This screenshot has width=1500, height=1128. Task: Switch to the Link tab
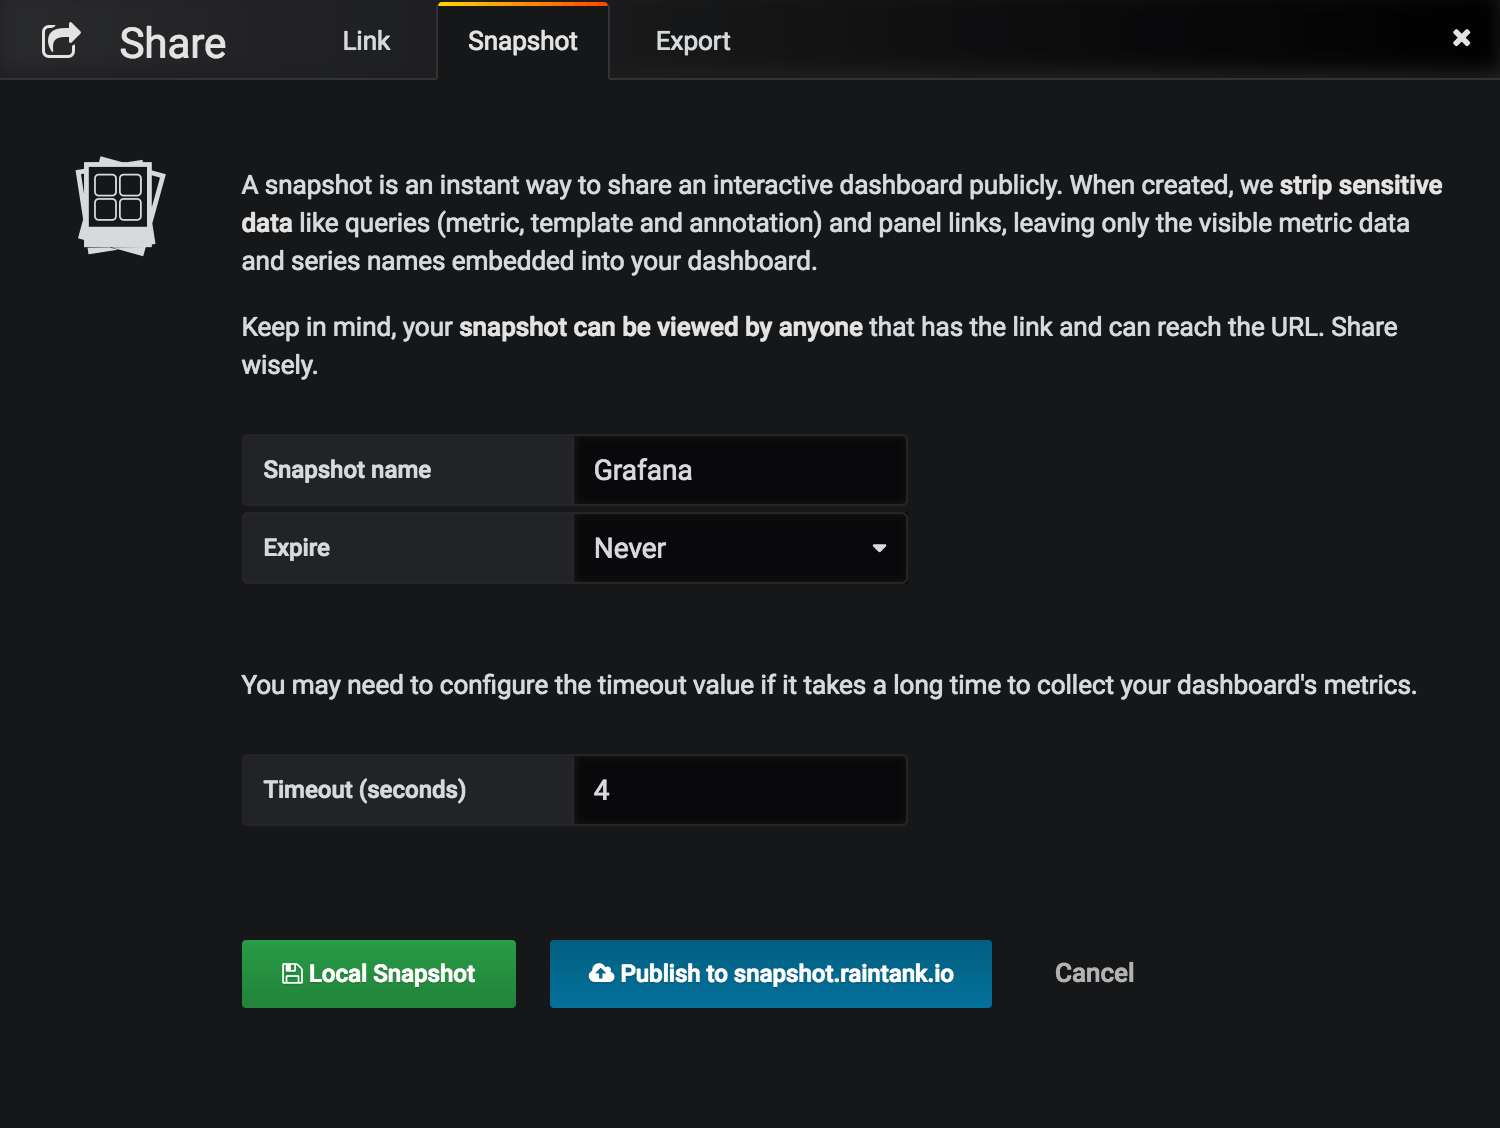click(366, 41)
